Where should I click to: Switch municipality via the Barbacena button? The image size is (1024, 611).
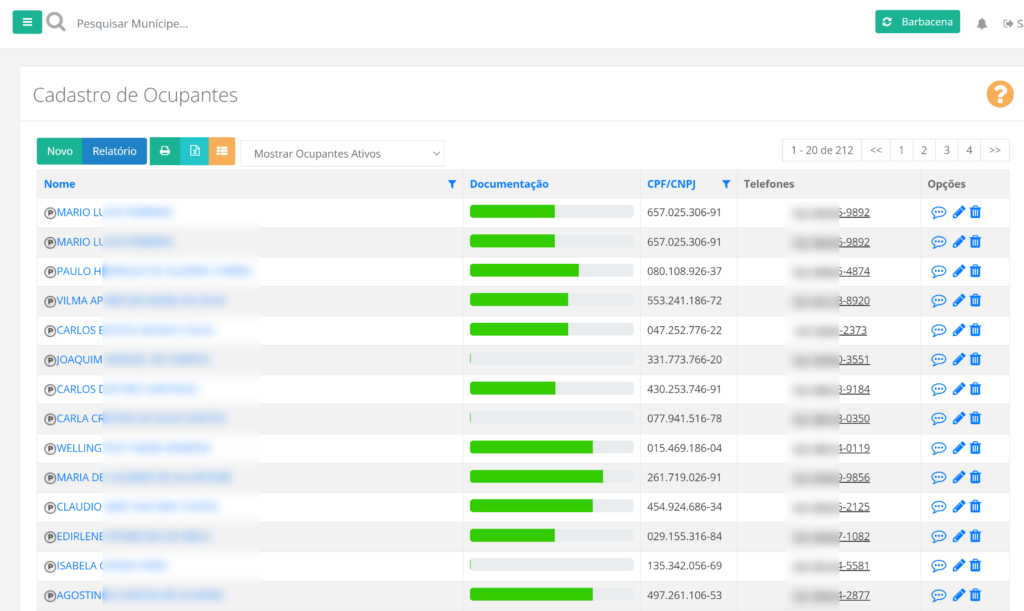917,22
